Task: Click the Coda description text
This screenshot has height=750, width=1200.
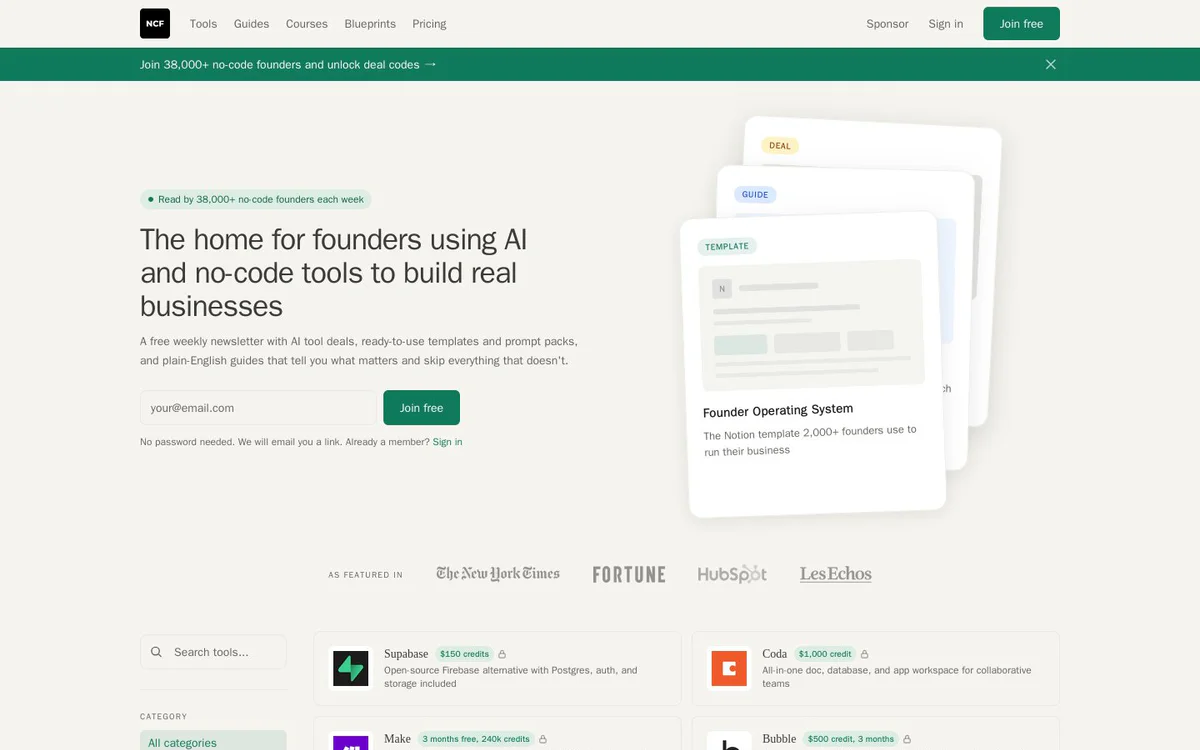Action: (897, 677)
